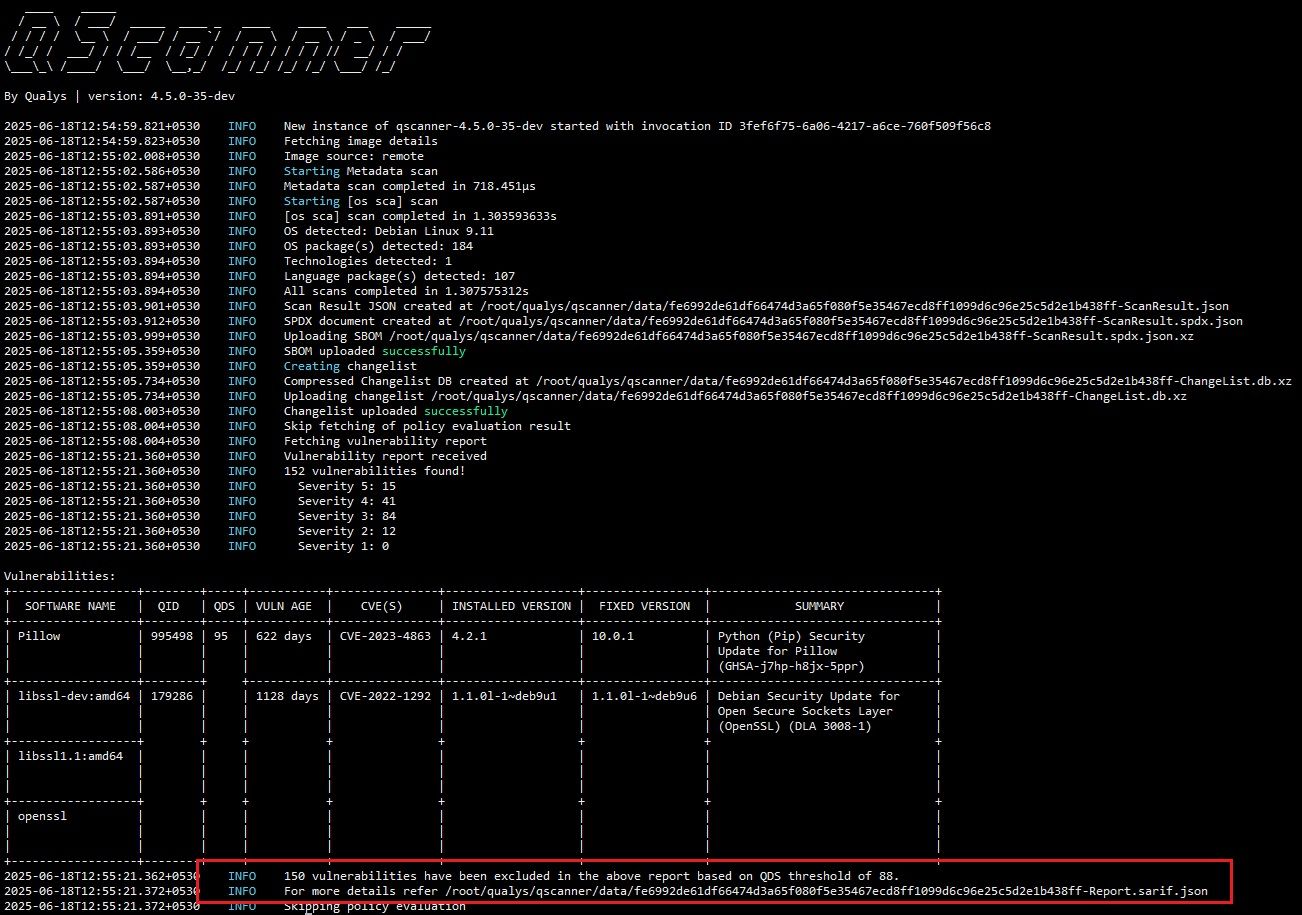Image resolution: width=1302 pixels, height=915 pixels.
Task: Select the 'Uploading changelist' log line
Action: [735, 396]
